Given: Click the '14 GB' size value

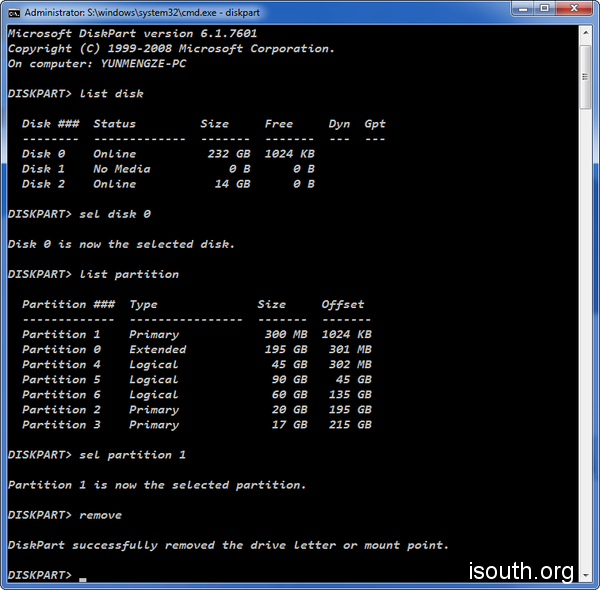Looking at the screenshot, I should click(x=232, y=184).
